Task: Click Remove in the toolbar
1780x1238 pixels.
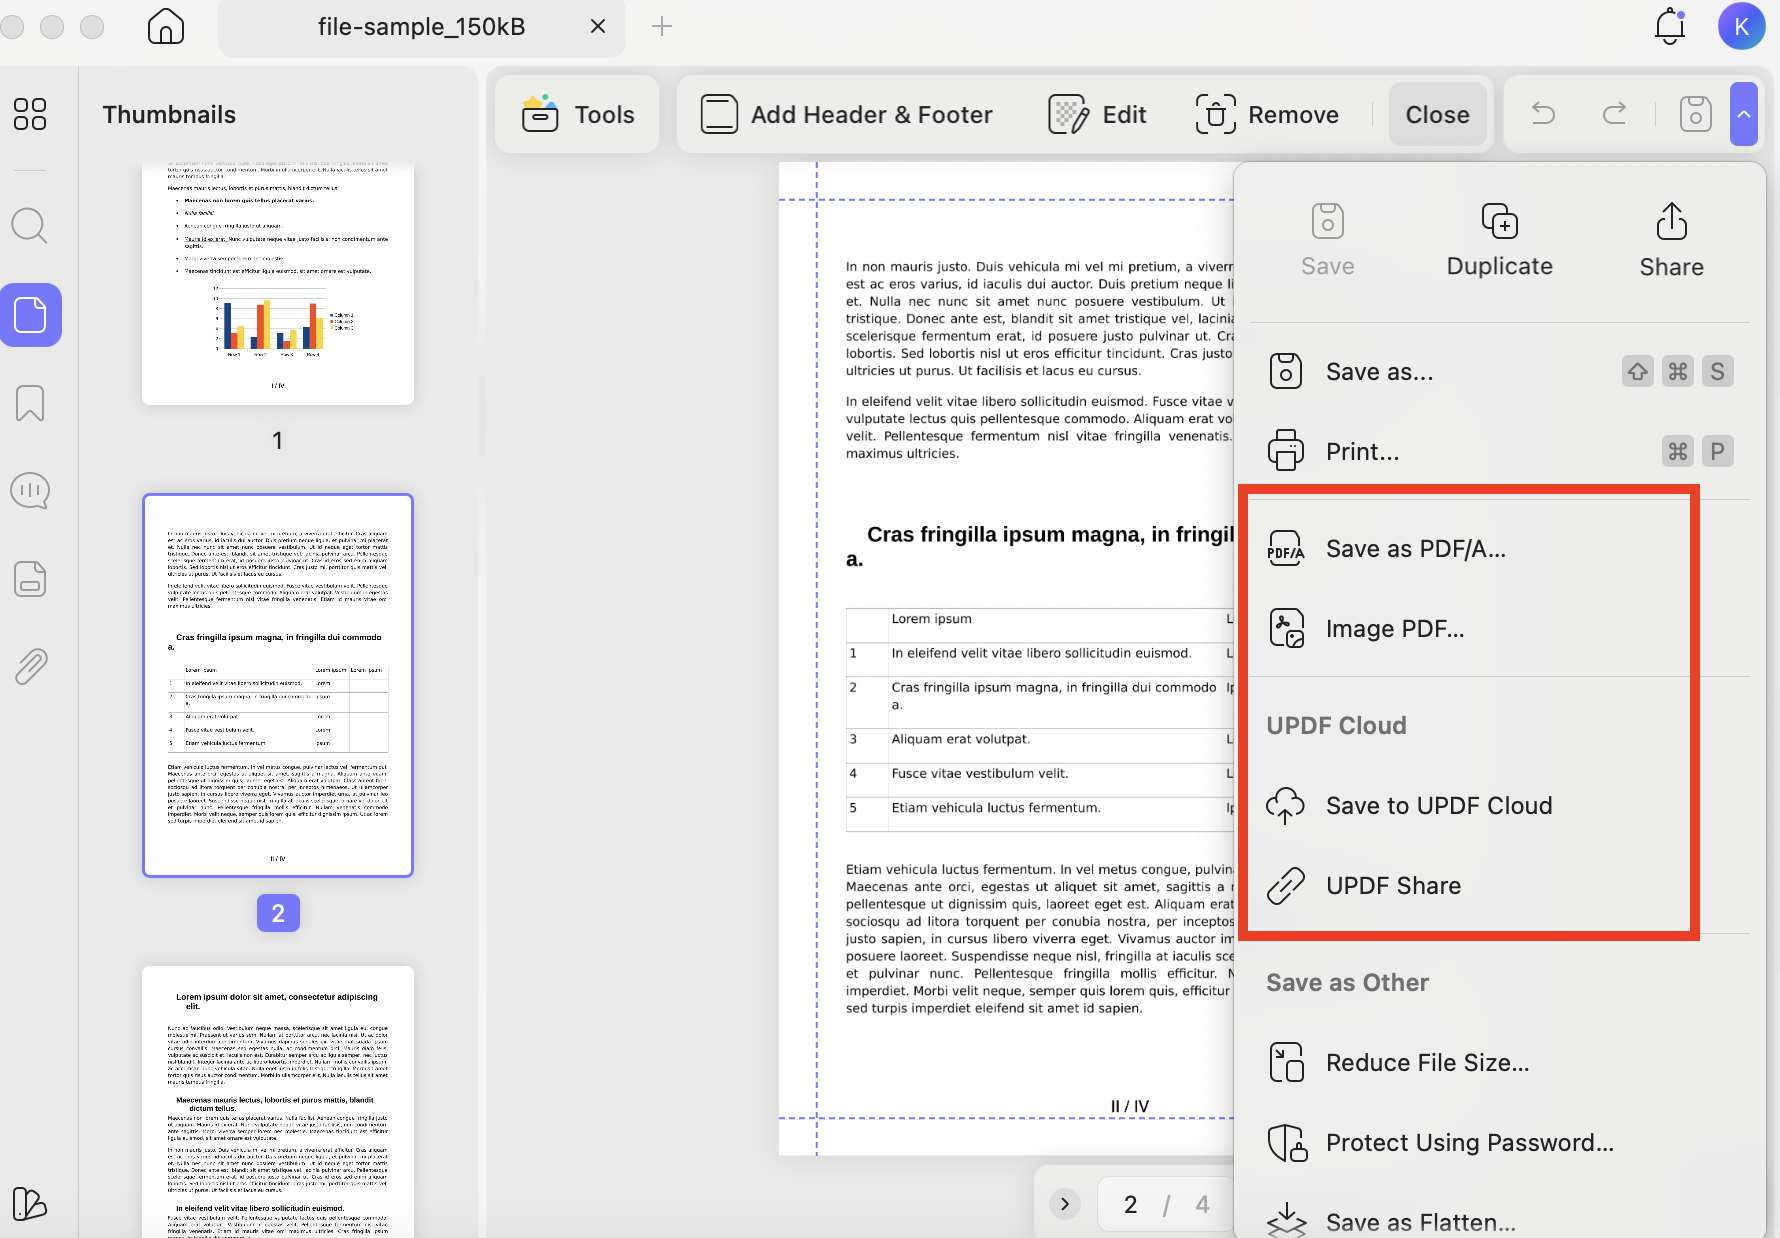Action: coord(1268,114)
